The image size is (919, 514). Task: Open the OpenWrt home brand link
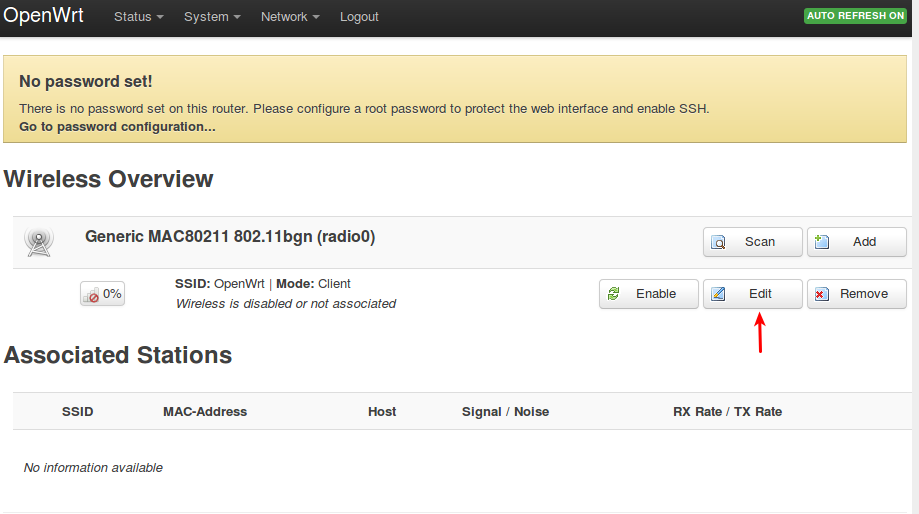coord(43,15)
